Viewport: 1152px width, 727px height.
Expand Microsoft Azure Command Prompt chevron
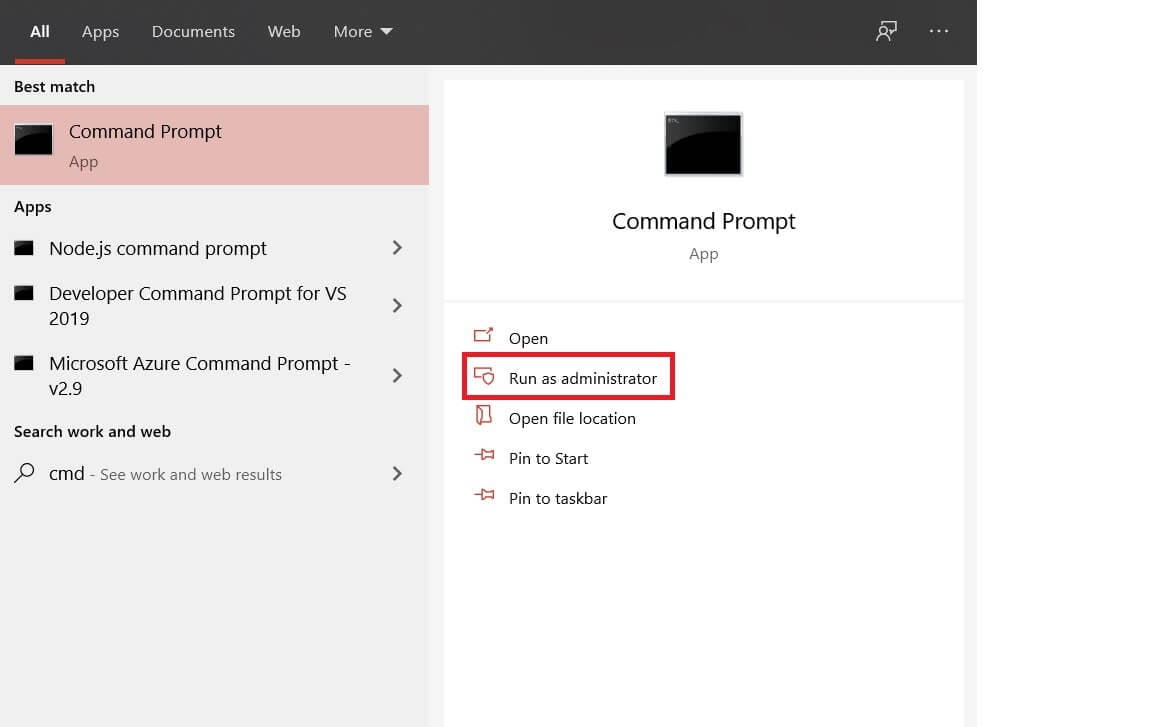pyautogui.click(x=397, y=375)
